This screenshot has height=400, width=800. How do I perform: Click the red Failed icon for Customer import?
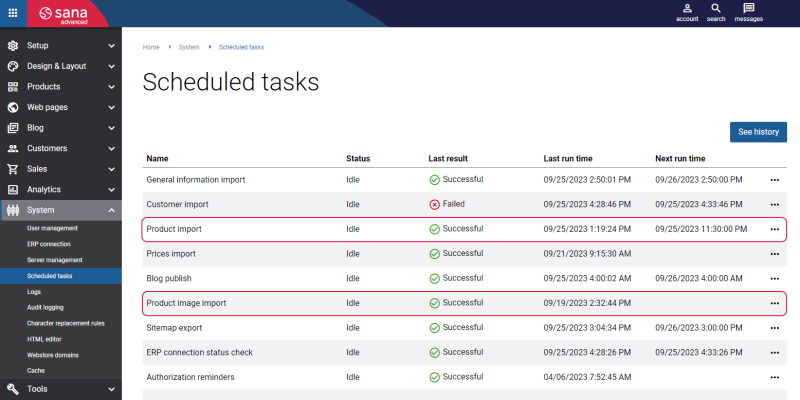(434, 205)
